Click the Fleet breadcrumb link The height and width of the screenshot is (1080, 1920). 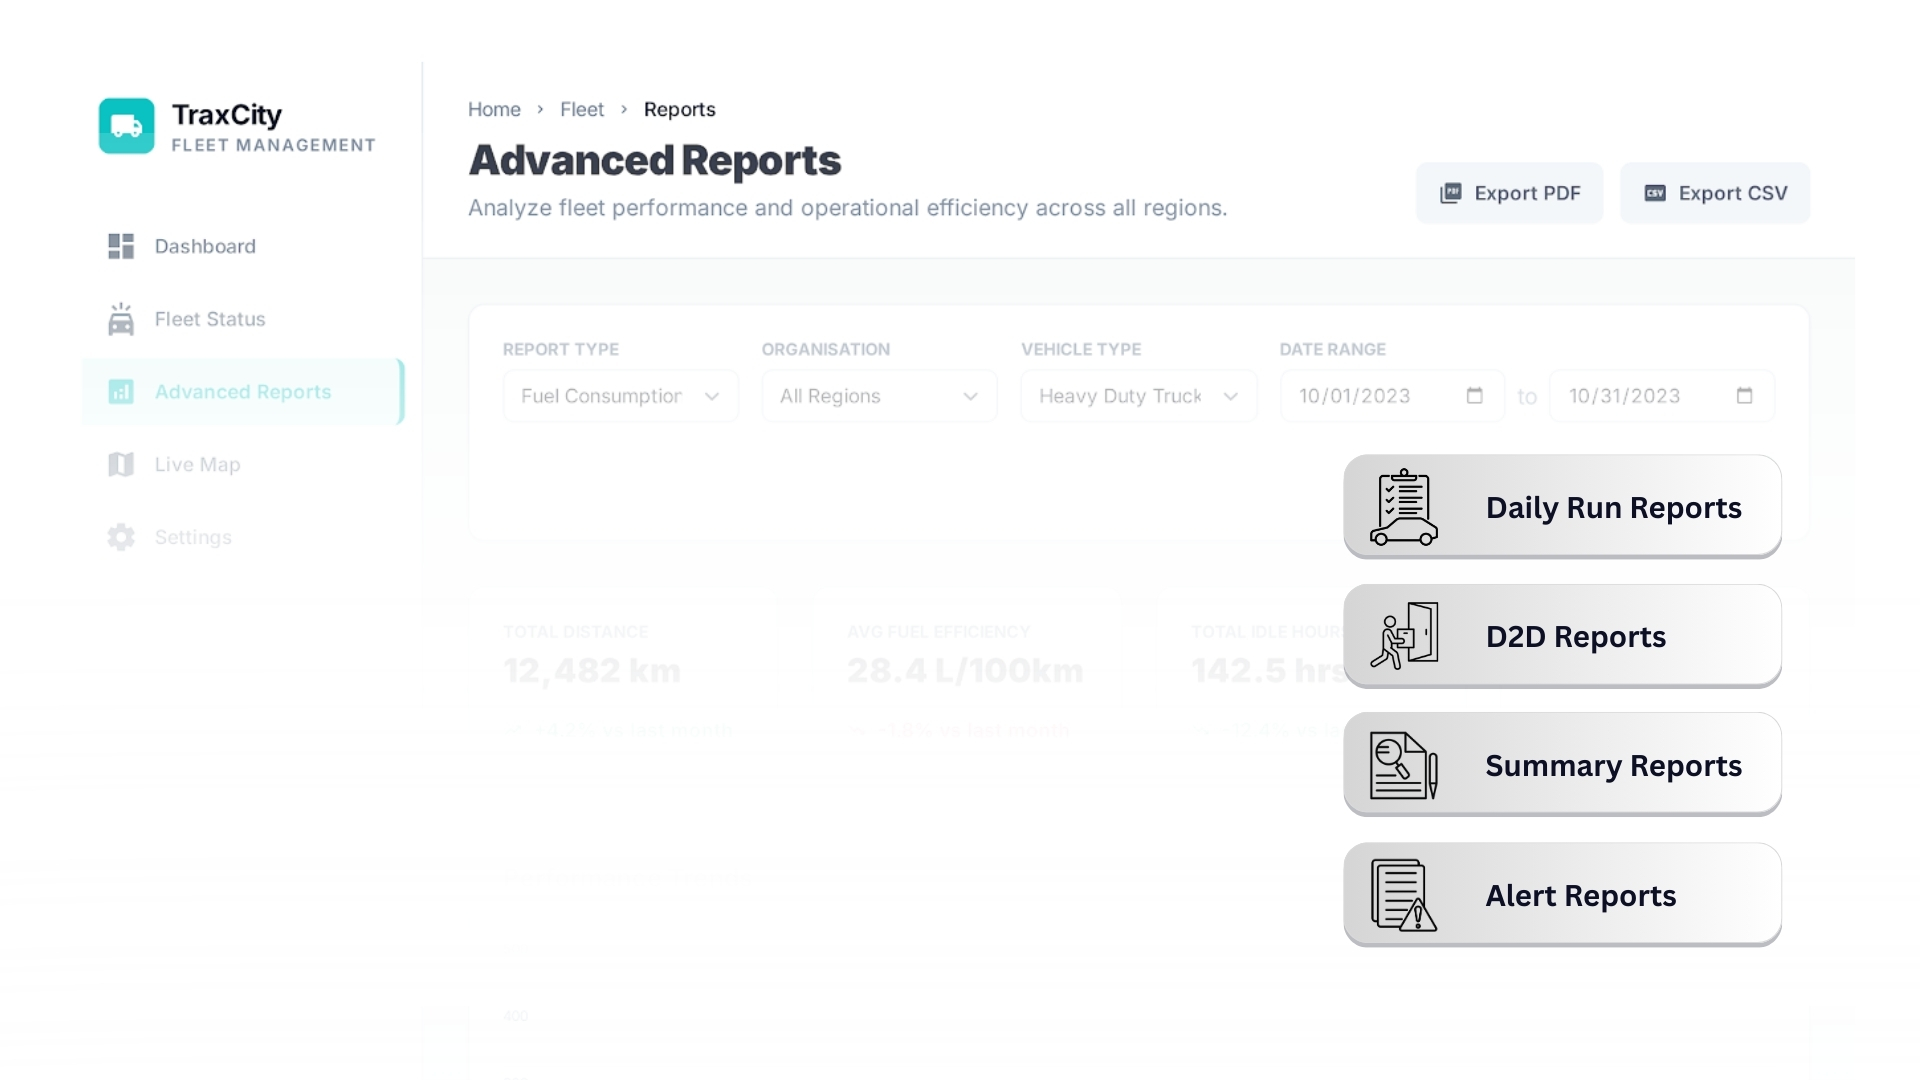coord(582,109)
